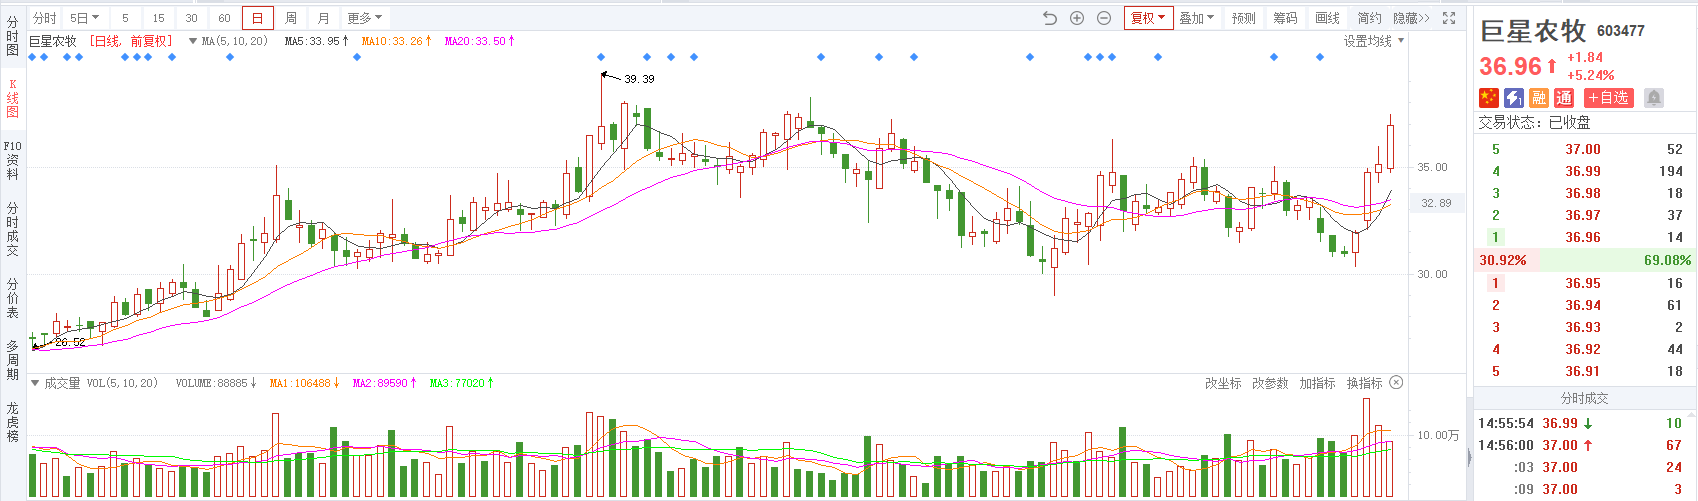Viewport: 1698px width, 501px height.
Task: Click the panel collapse handle beside trades list
Action: tap(1469, 457)
